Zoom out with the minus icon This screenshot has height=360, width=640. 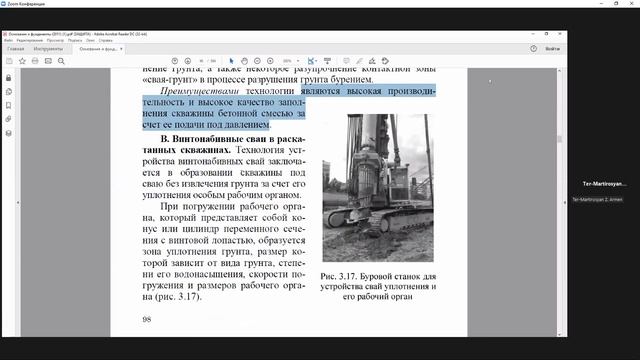[x=257, y=61]
